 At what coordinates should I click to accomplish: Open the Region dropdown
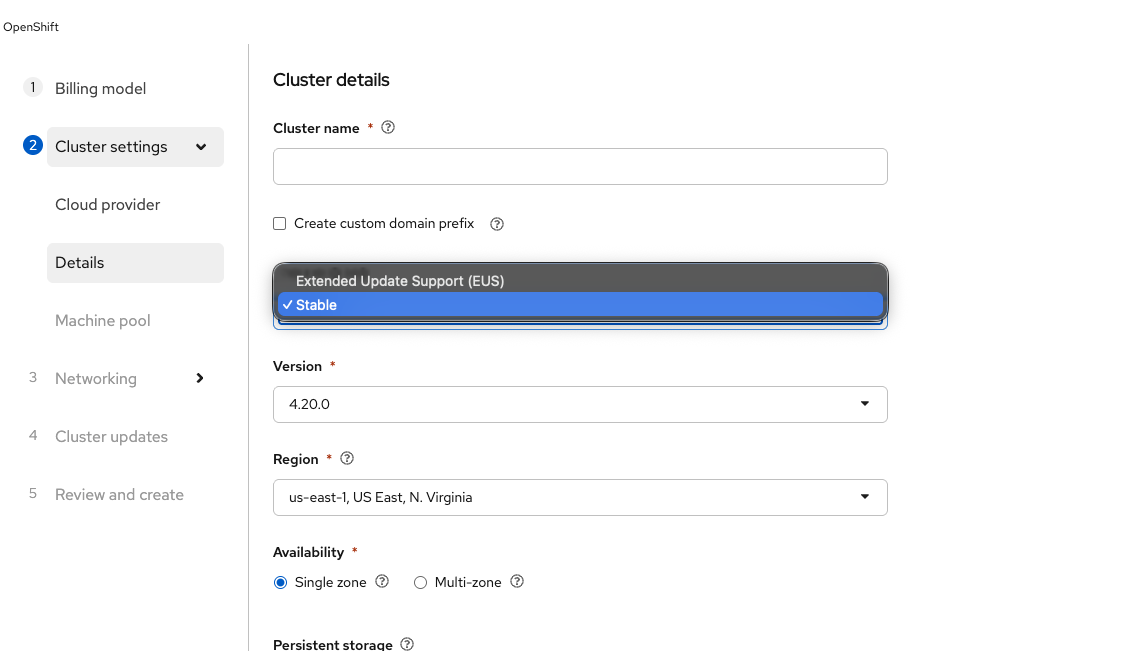[580, 497]
